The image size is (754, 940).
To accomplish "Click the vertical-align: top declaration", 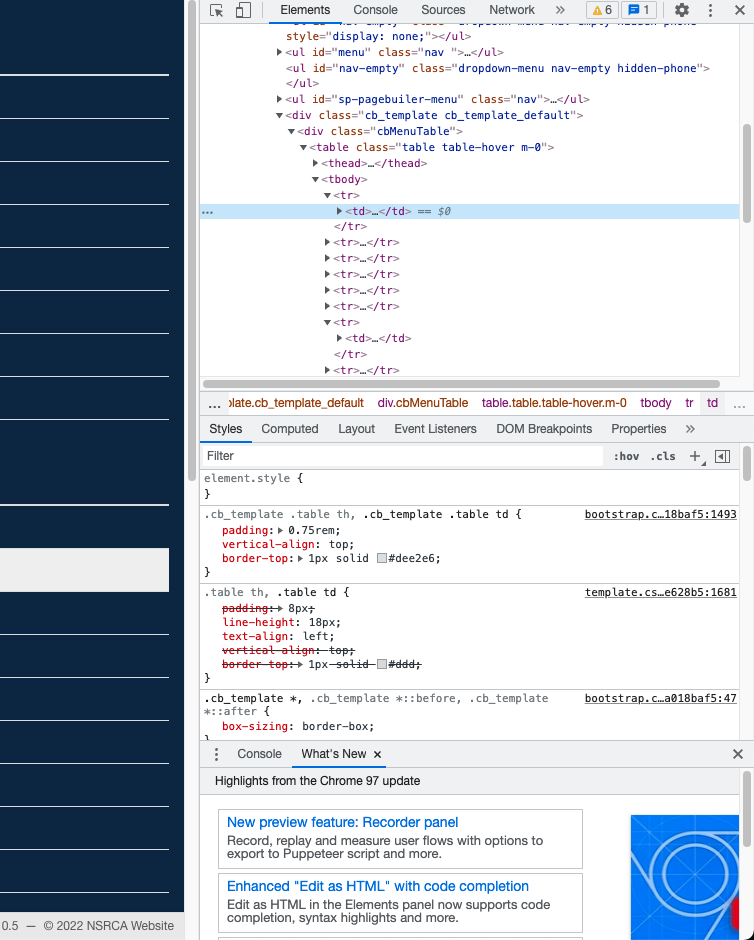I will (288, 544).
